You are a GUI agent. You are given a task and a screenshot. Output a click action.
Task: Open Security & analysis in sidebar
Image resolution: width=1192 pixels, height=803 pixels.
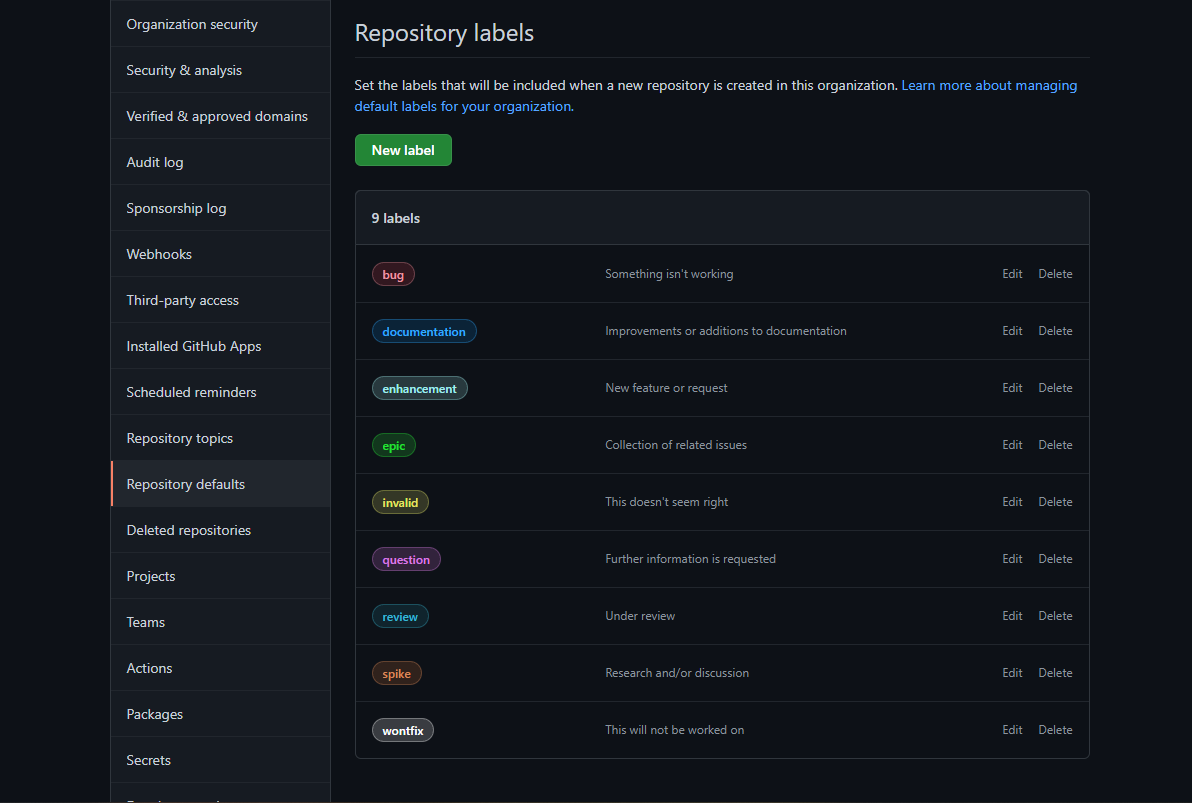(220, 70)
